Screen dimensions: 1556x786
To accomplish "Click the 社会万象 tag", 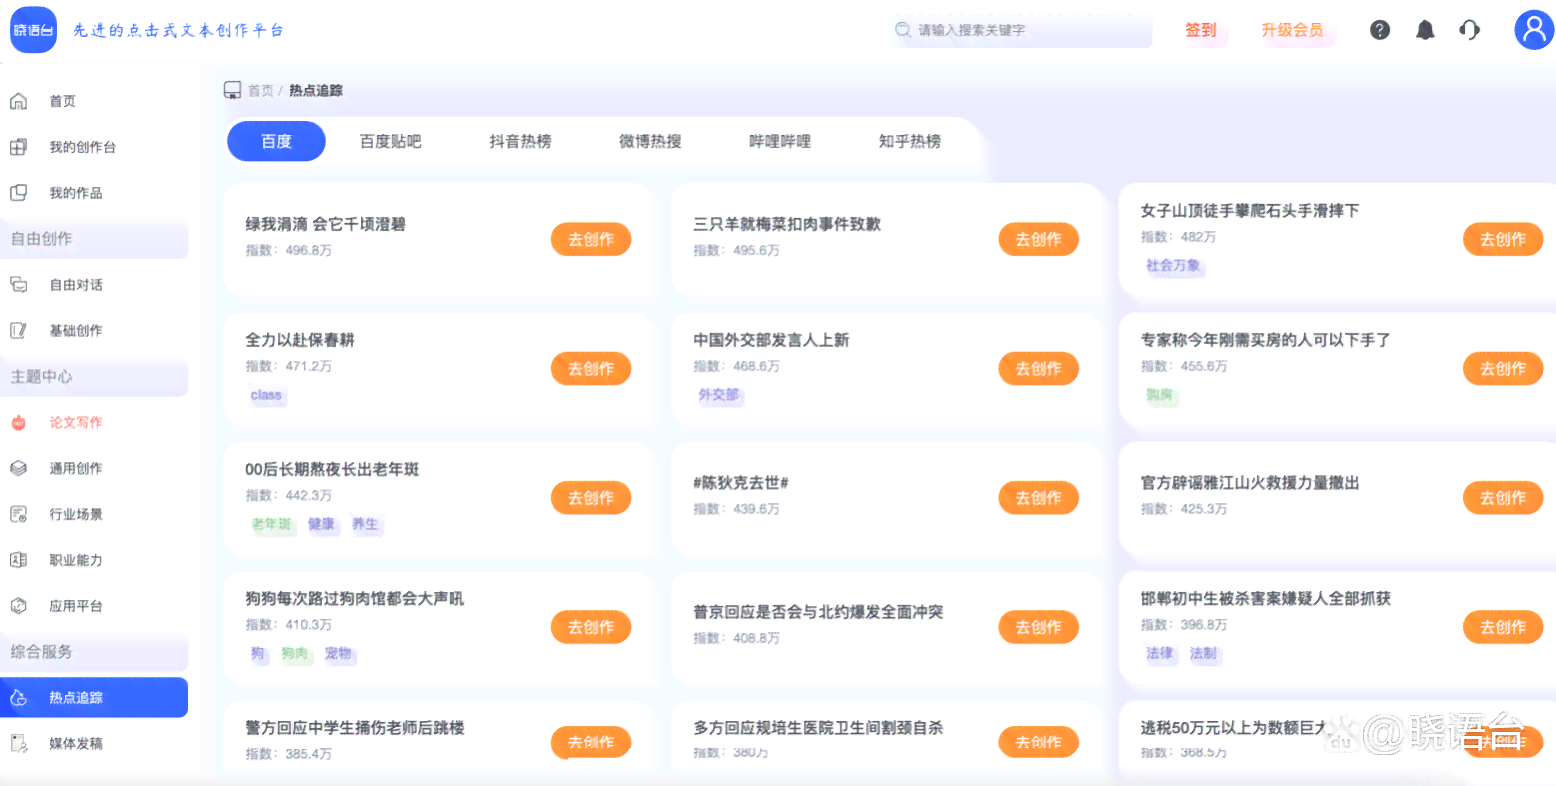I will pos(1174,266).
